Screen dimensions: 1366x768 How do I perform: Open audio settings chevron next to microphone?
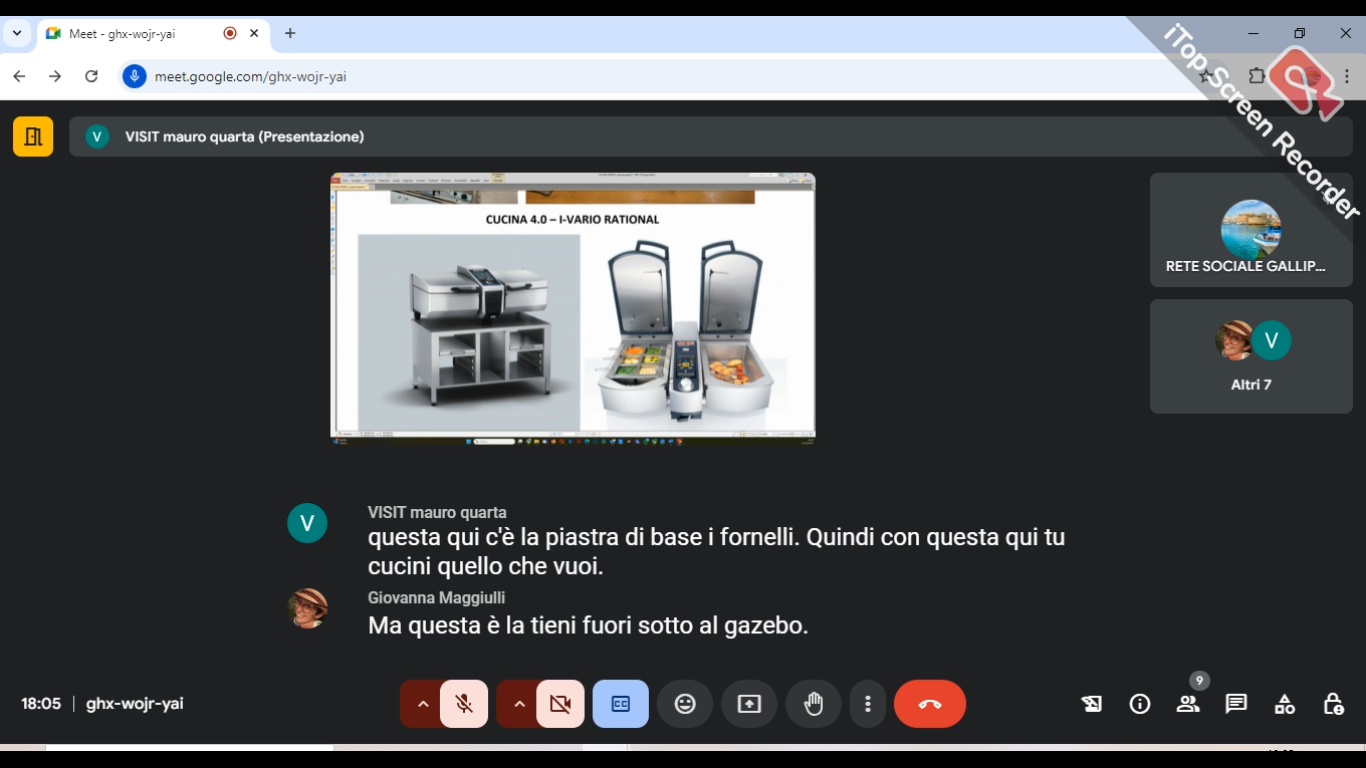tap(422, 704)
